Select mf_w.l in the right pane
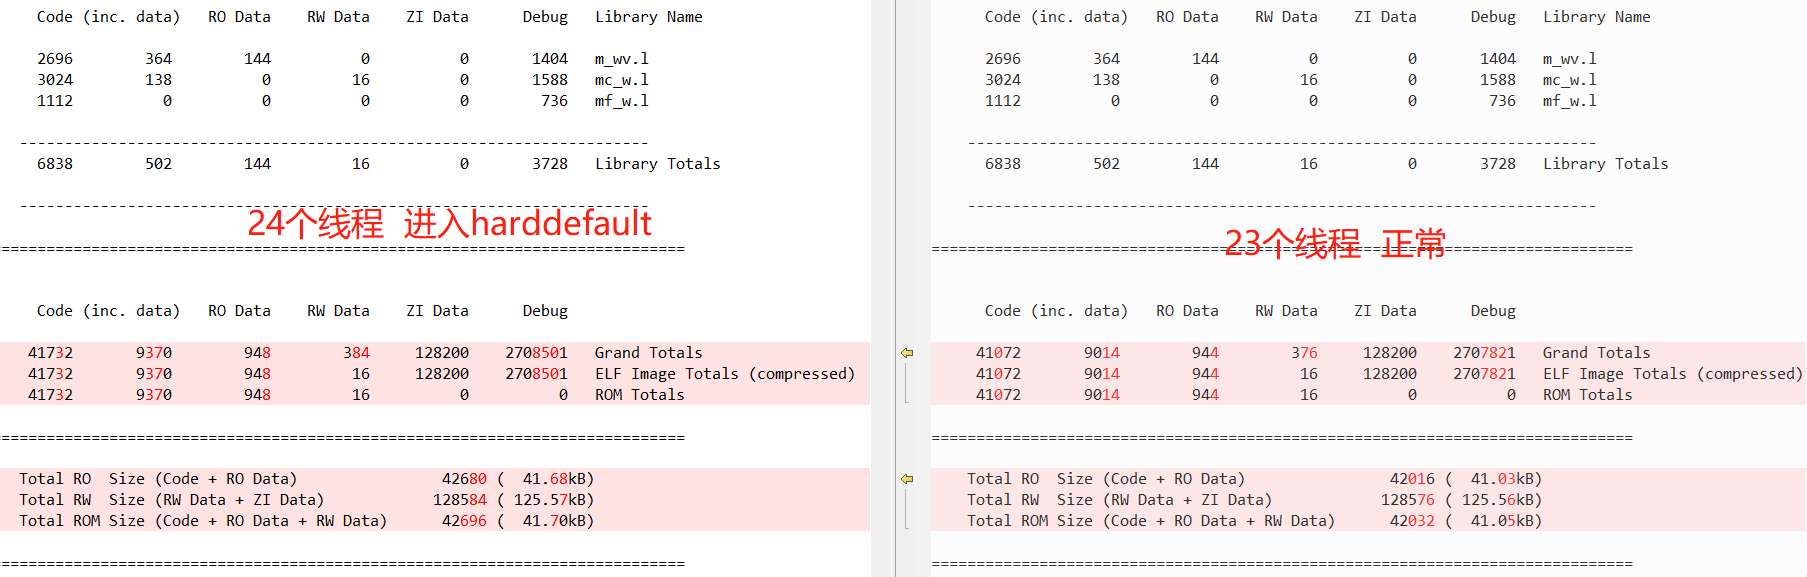The height and width of the screenshot is (577, 1807). [x=1569, y=101]
